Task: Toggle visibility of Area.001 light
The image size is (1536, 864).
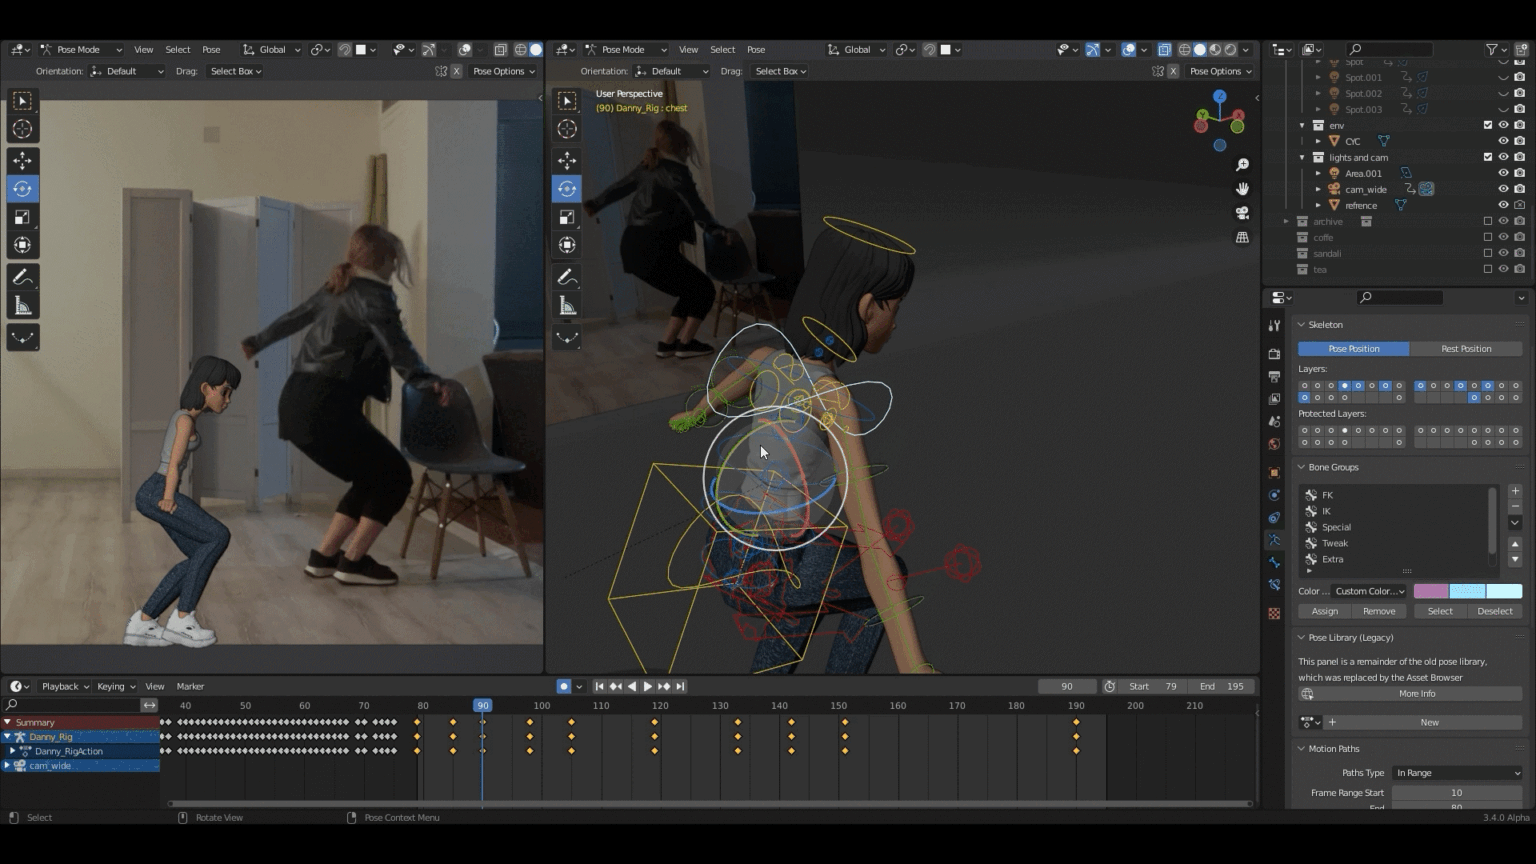Action: pyautogui.click(x=1503, y=173)
